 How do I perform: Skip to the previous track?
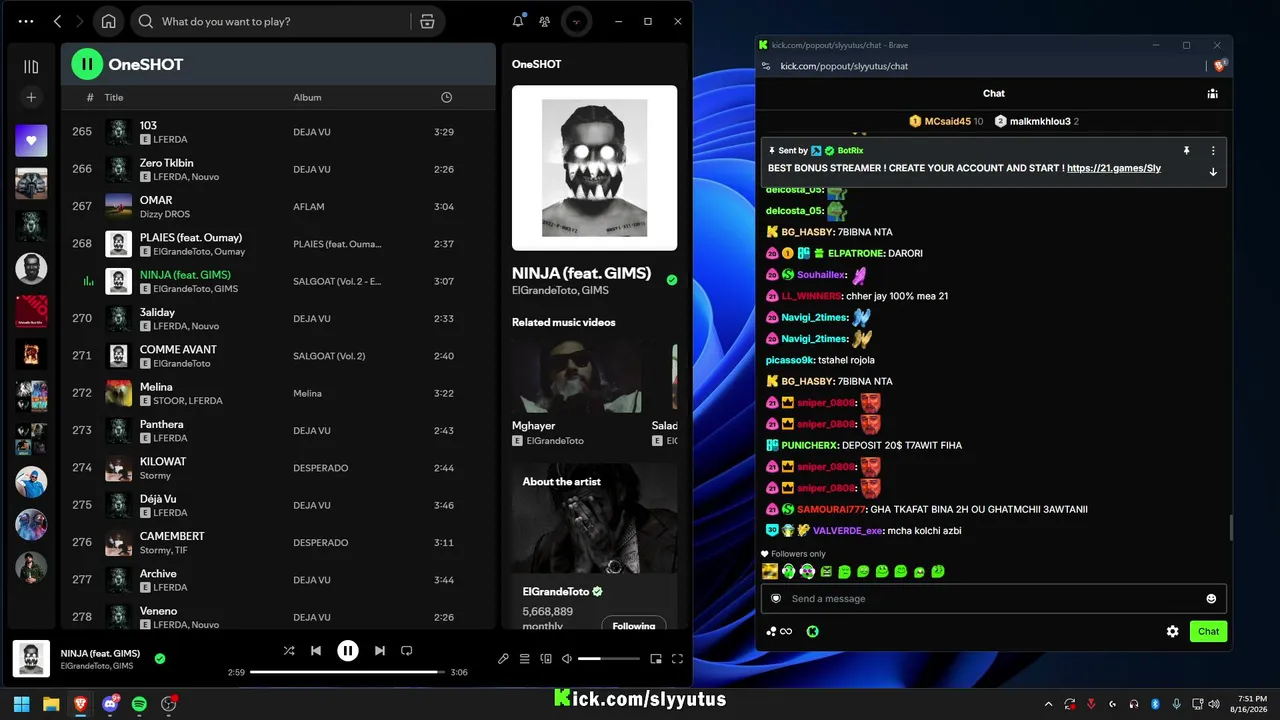(x=316, y=651)
